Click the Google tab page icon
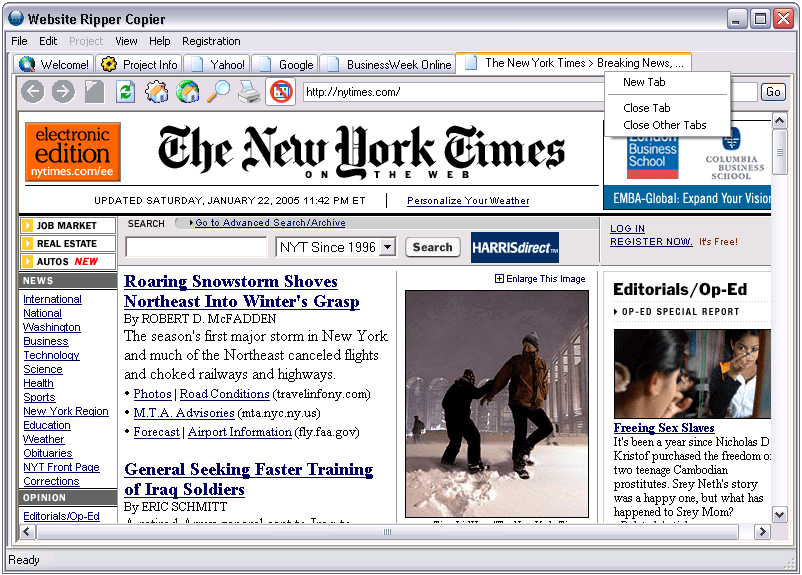 pyautogui.click(x=265, y=64)
